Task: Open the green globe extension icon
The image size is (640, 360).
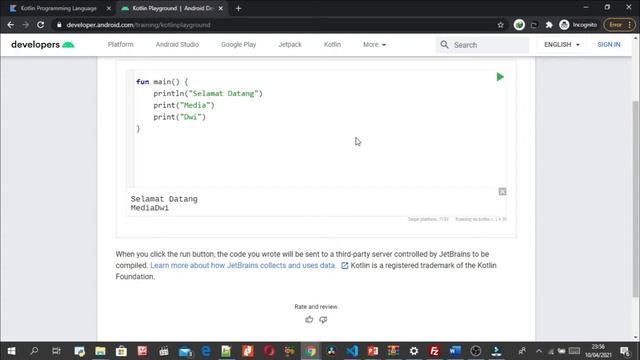Action: [x=519, y=25]
